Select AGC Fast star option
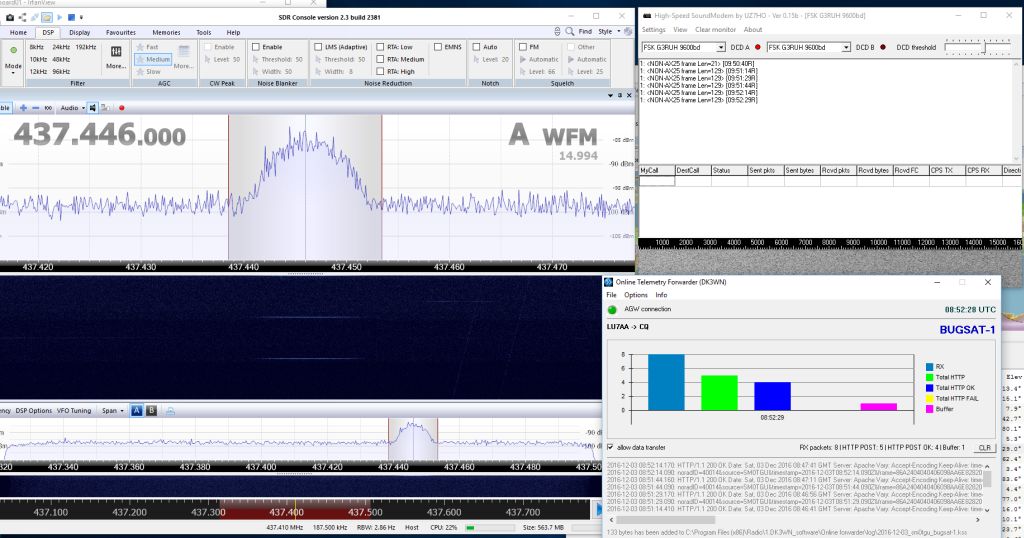Screen dimensions: 1024x538 (148, 47)
